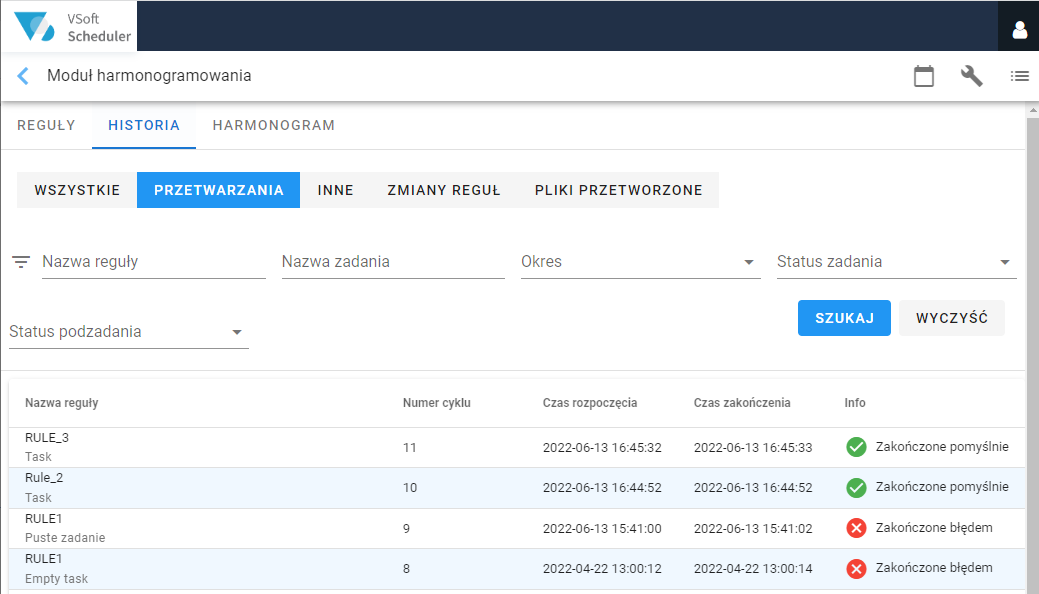Image resolution: width=1039 pixels, height=594 pixels.
Task: Click the Nazwa reguły column header
Action: [62, 403]
